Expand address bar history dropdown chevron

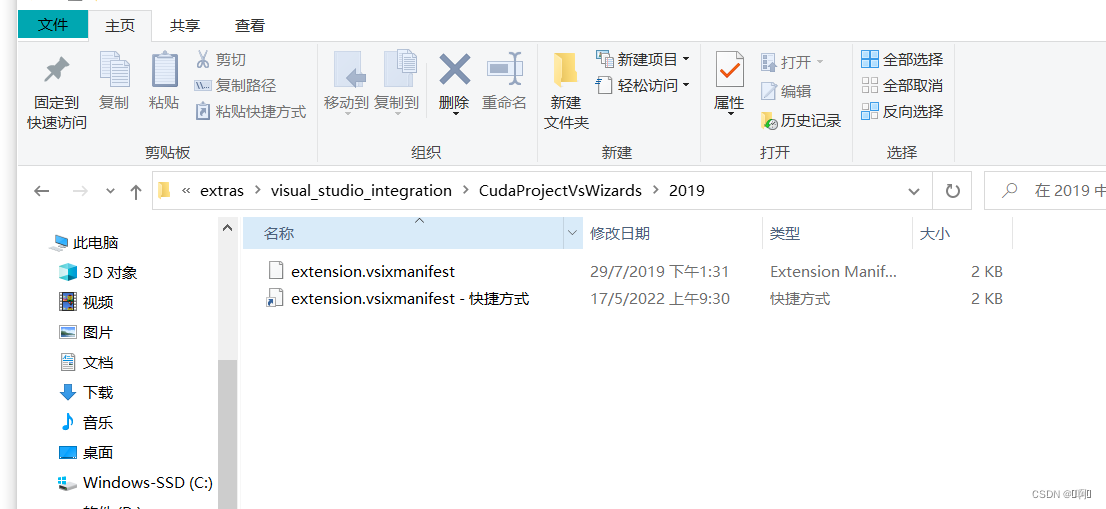click(914, 191)
